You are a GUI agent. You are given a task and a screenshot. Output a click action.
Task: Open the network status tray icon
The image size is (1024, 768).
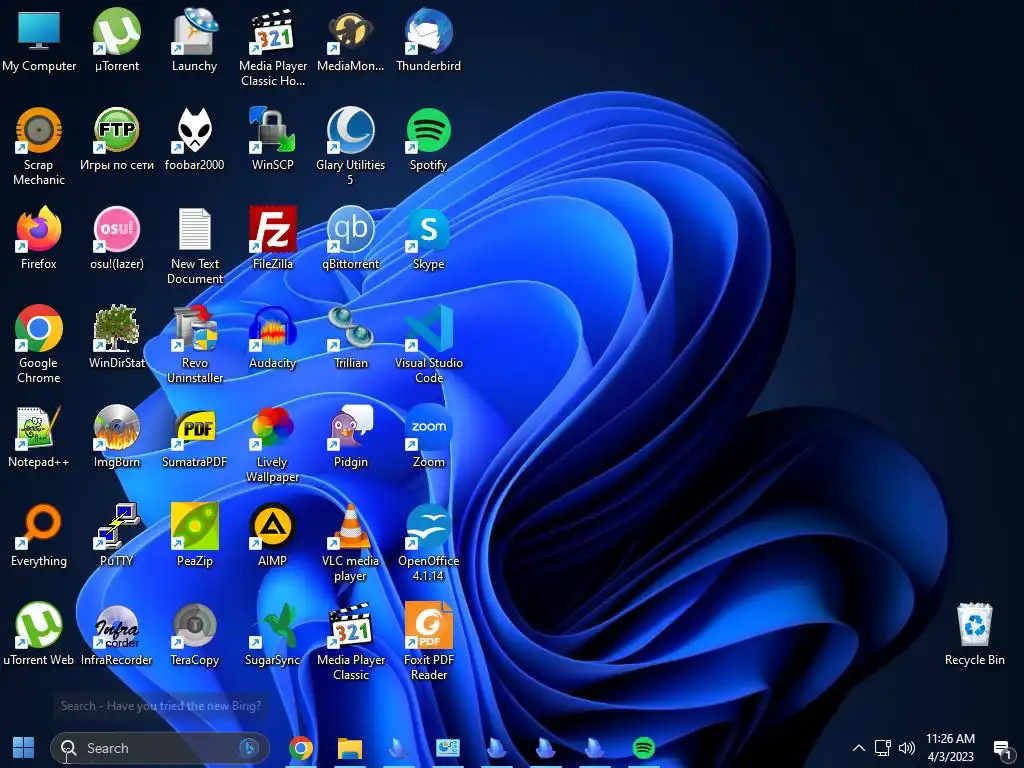click(x=883, y=748)
